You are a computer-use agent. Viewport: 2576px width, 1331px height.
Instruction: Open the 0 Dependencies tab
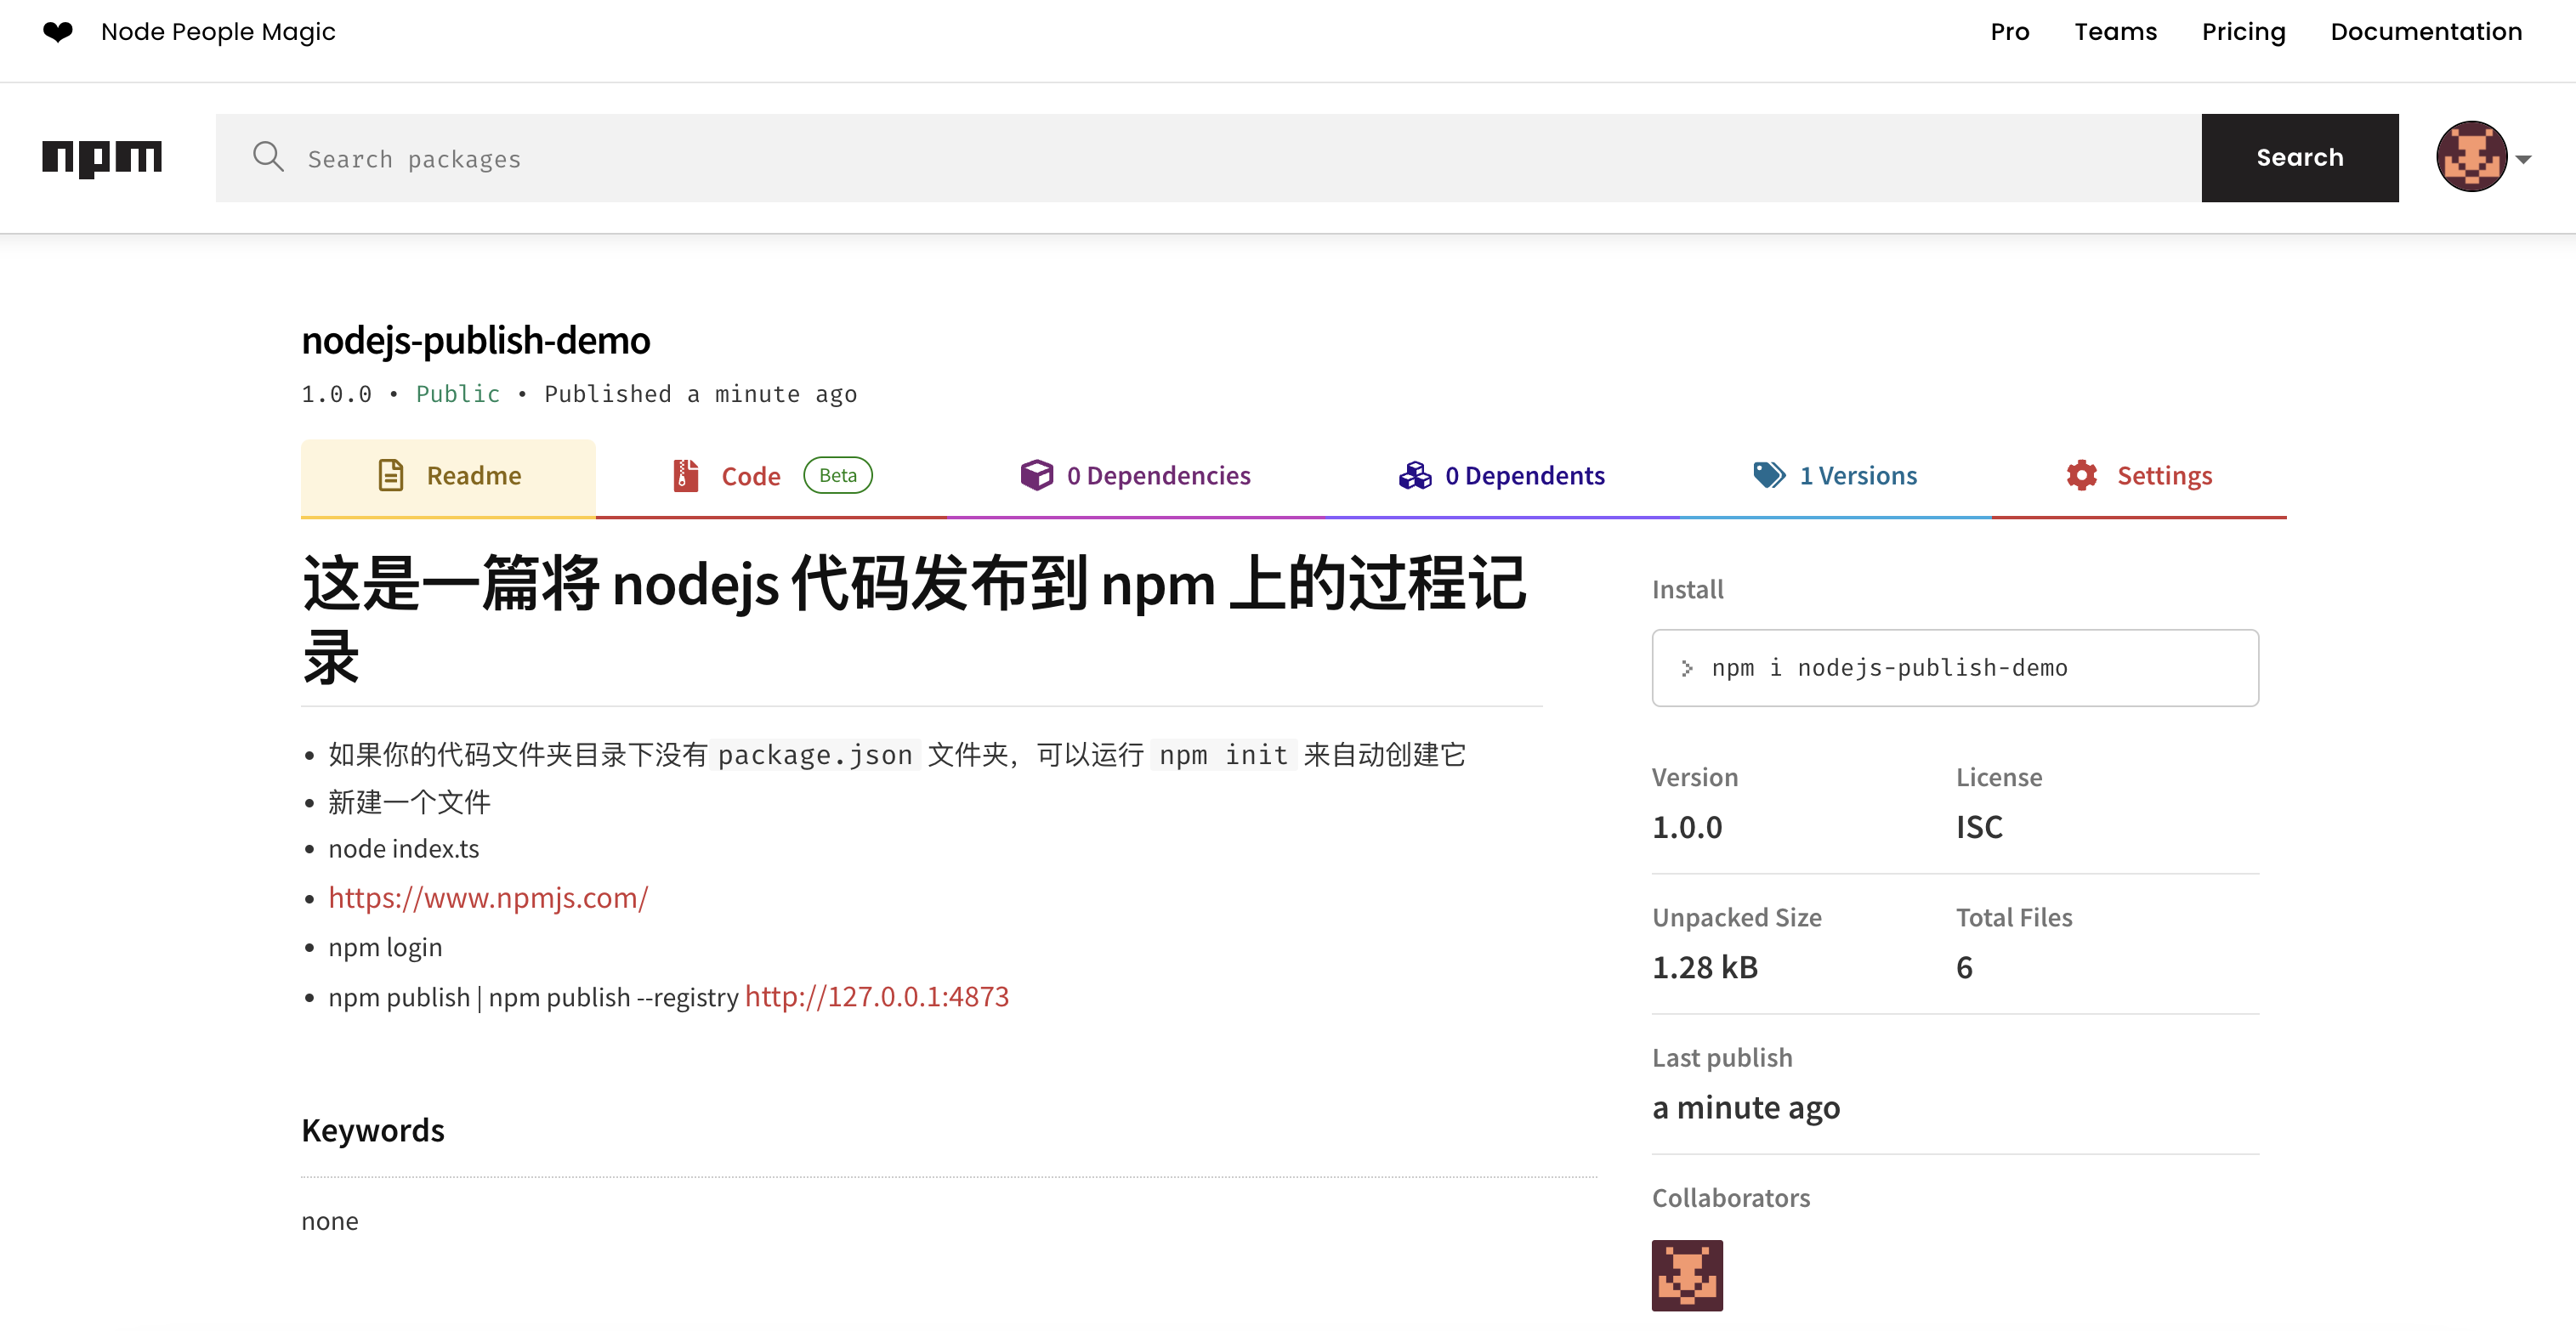point(1135,477)
